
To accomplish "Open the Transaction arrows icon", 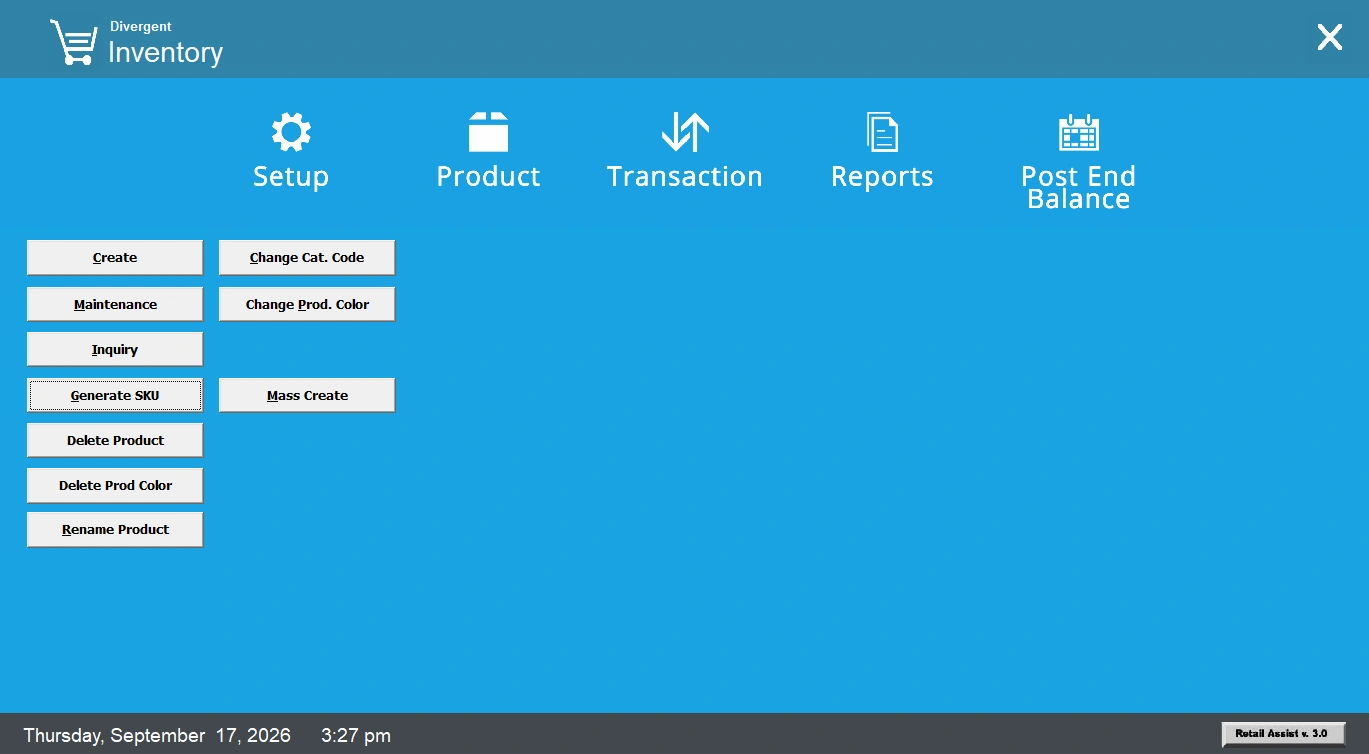I will 685,132.
